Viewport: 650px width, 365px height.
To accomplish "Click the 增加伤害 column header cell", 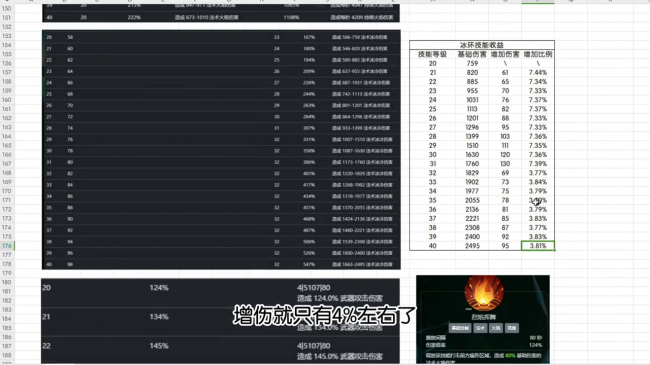I will coord(505,54).
